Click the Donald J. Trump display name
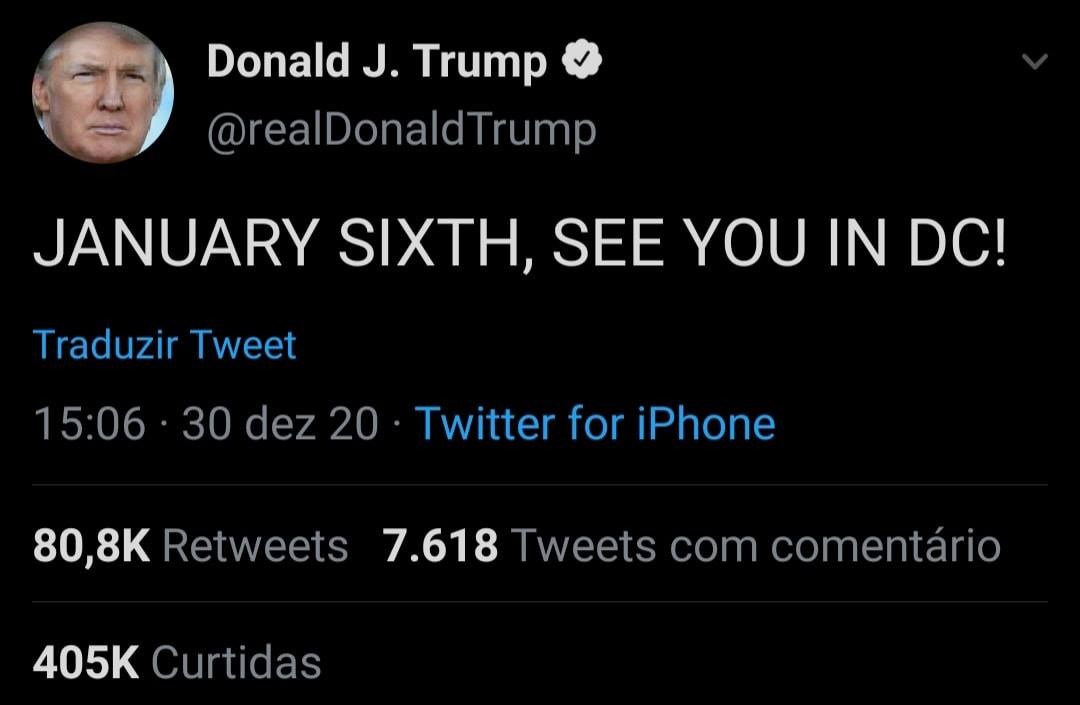This screenshot has height=705, width=1080. [x=377, y=62]
